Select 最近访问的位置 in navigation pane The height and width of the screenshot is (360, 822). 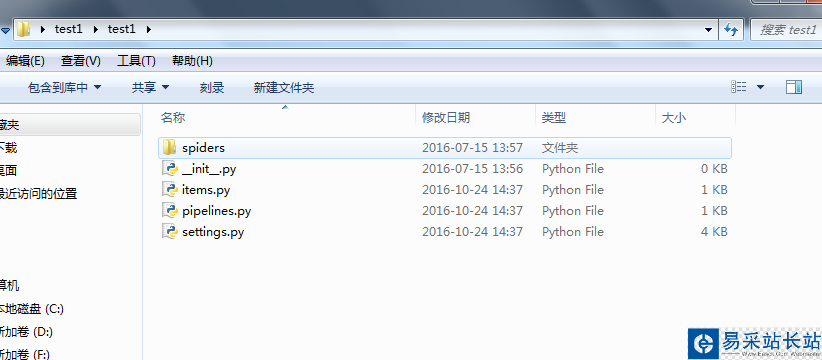coord(38,194)
